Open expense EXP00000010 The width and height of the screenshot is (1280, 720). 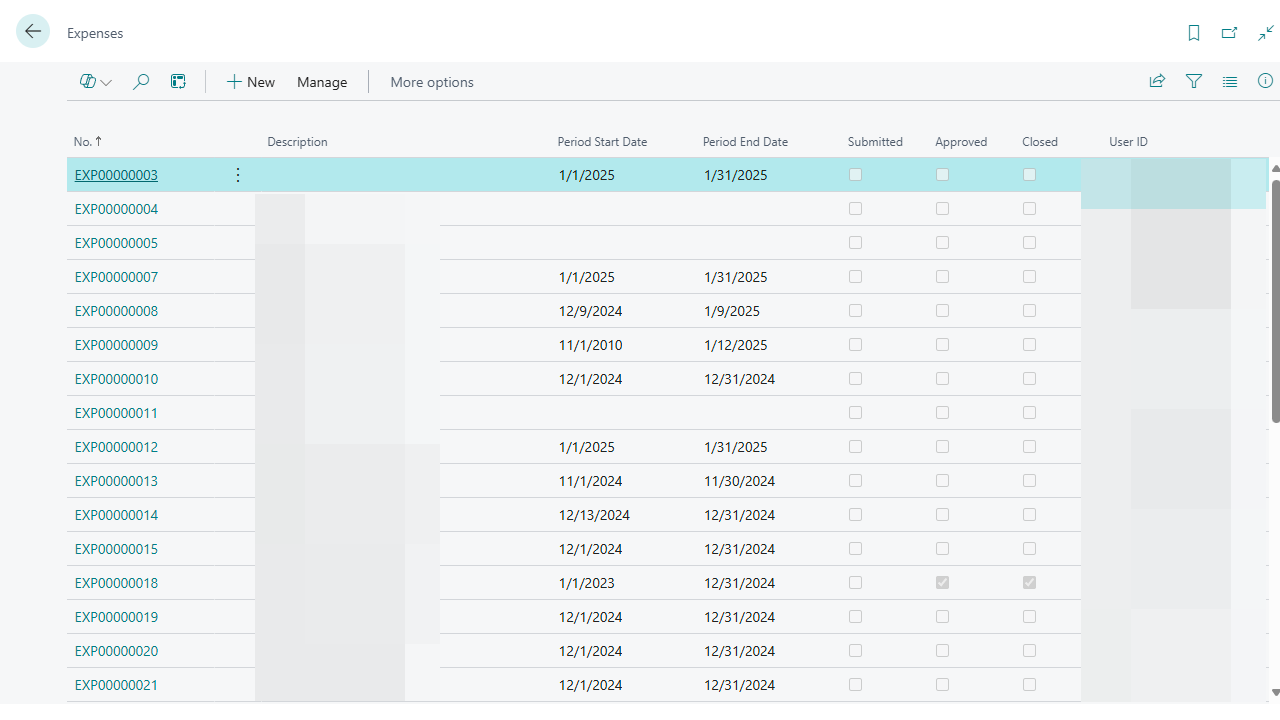116,379
